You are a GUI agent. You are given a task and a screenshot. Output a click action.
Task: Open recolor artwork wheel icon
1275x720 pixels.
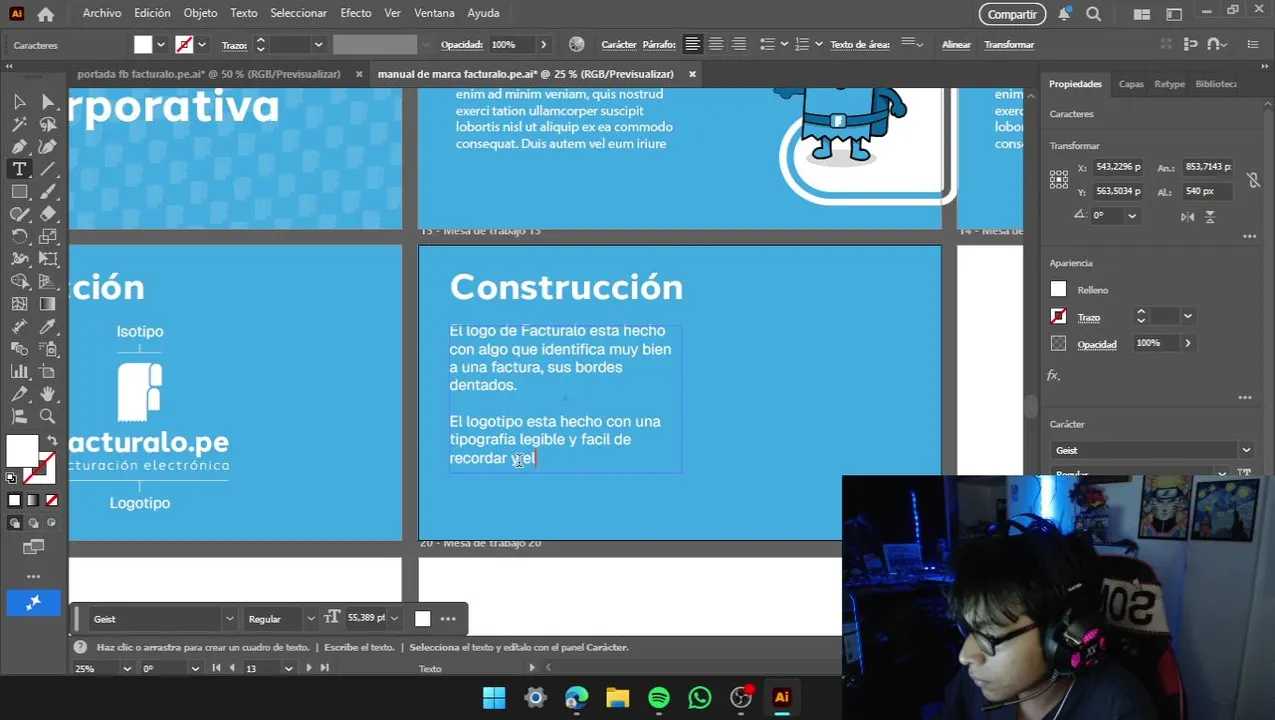tap(576, 44)
